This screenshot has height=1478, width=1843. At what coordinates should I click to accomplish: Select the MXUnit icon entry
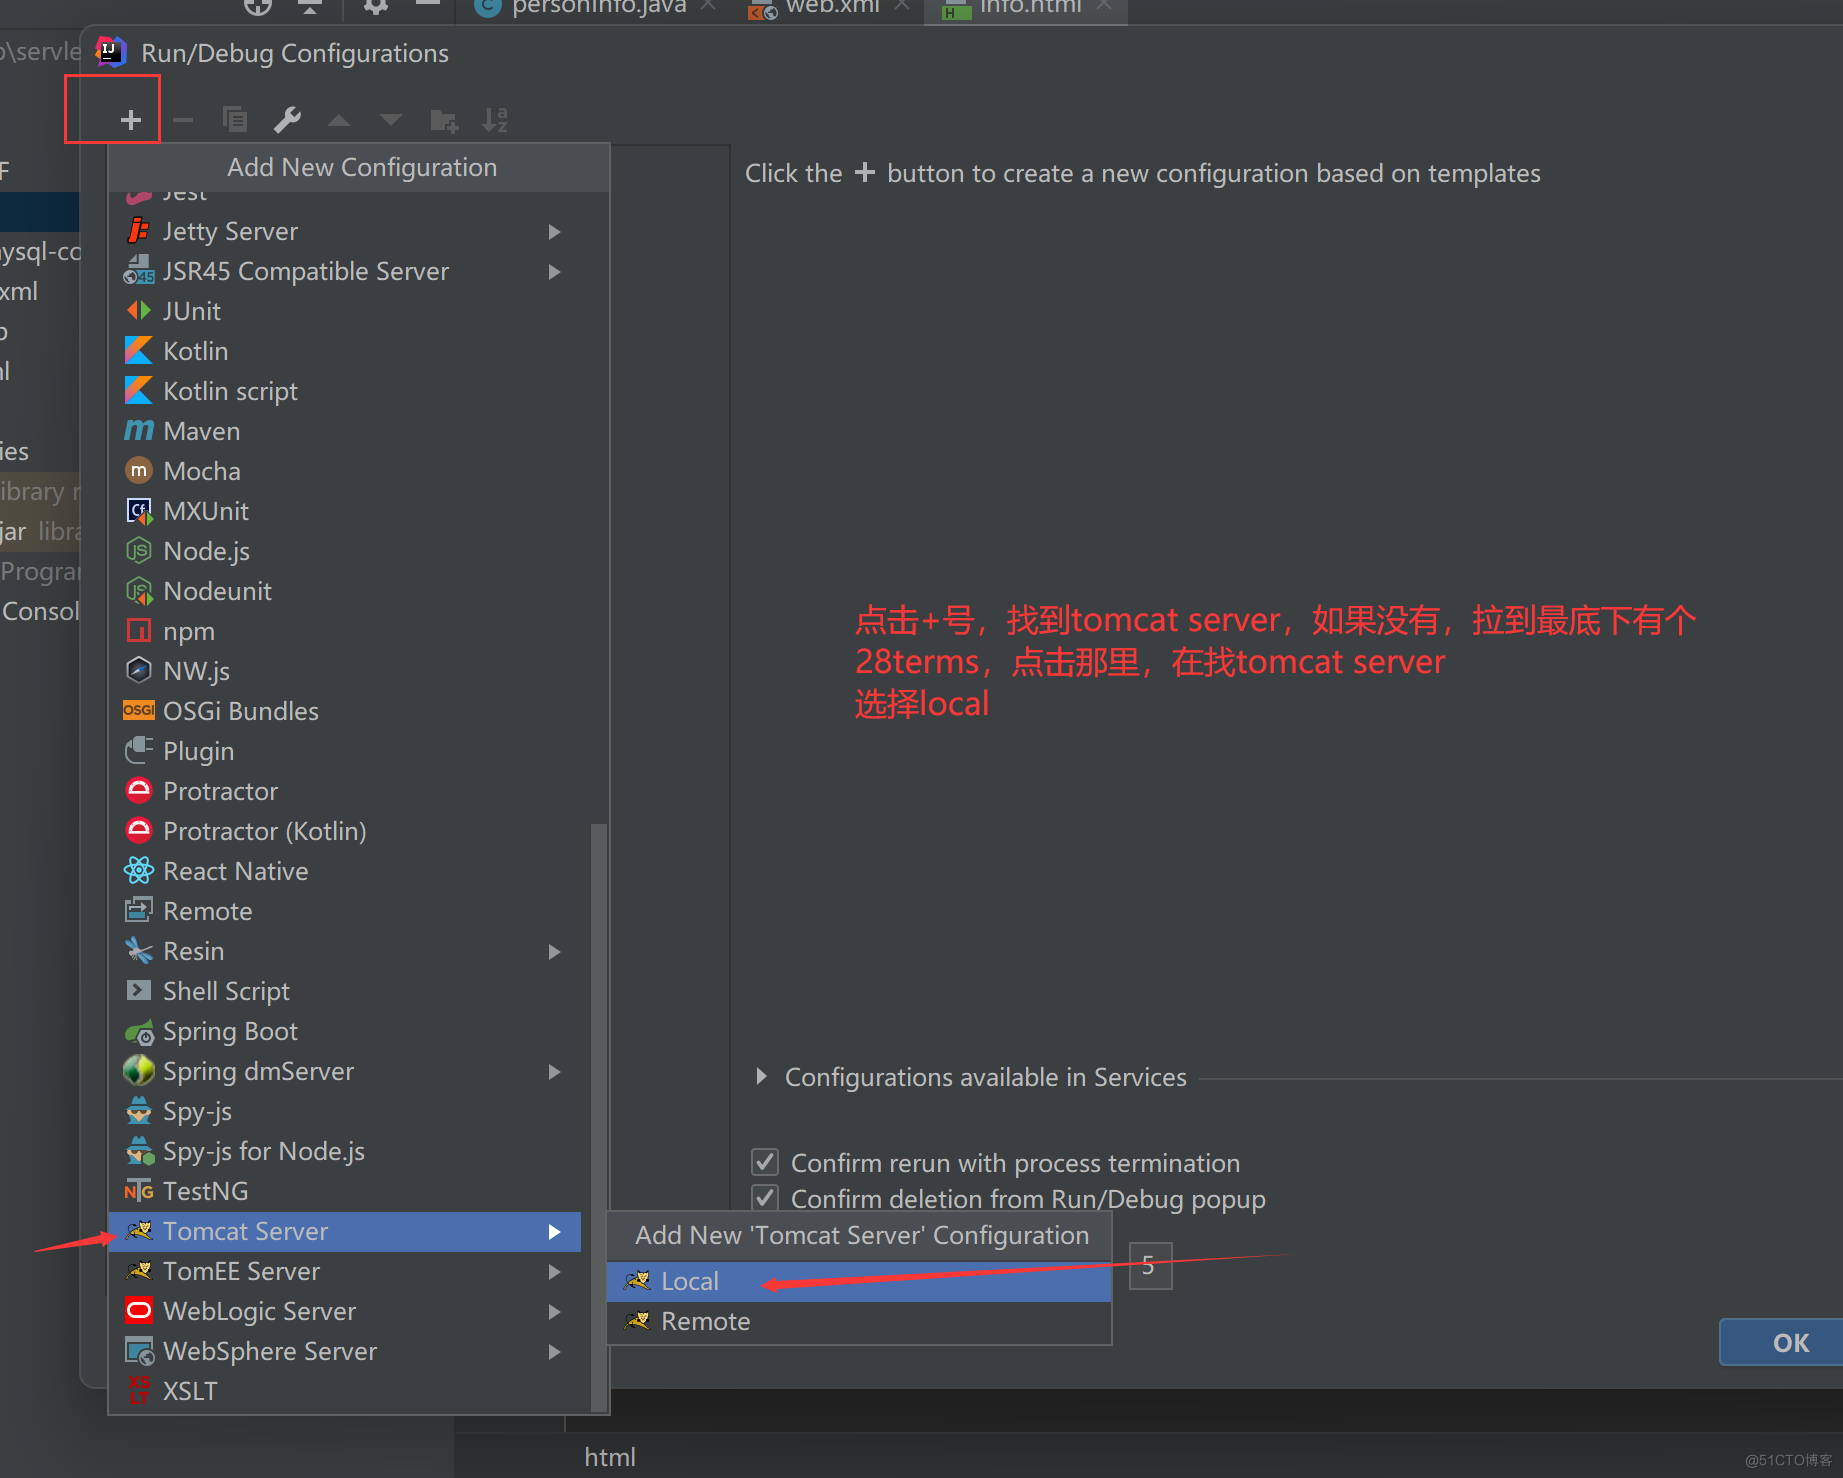coord(139,511)
